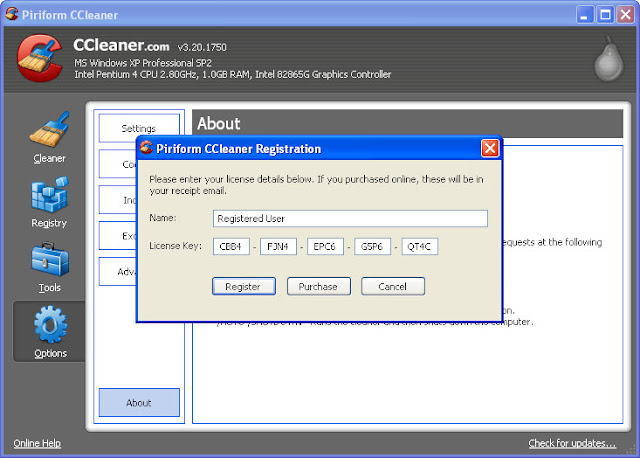640x458 pixels.
Task: Open the Settings options tab
Action: [x=139, y=128]
